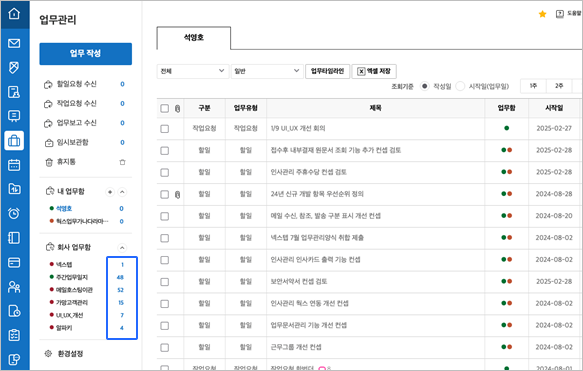Open the 도움말 help icon

pos(560,14)
